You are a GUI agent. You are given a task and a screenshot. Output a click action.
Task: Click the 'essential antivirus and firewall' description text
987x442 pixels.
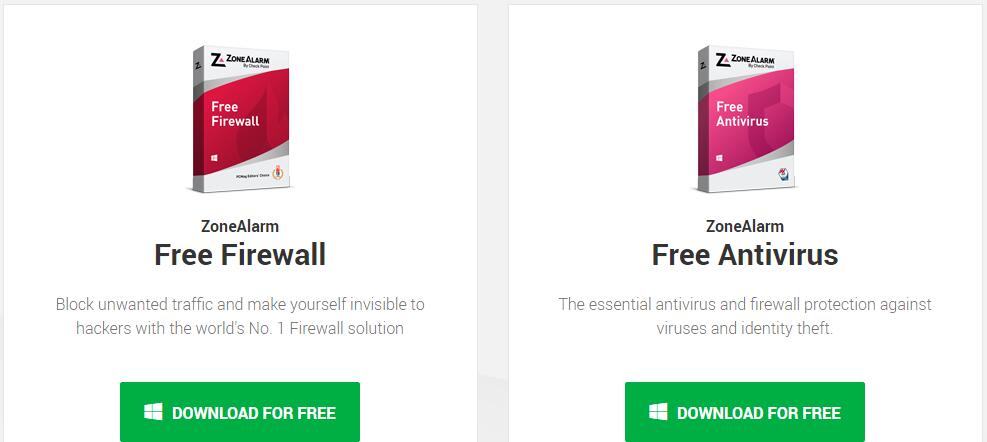pyautogui.click(x=745, y=316)
